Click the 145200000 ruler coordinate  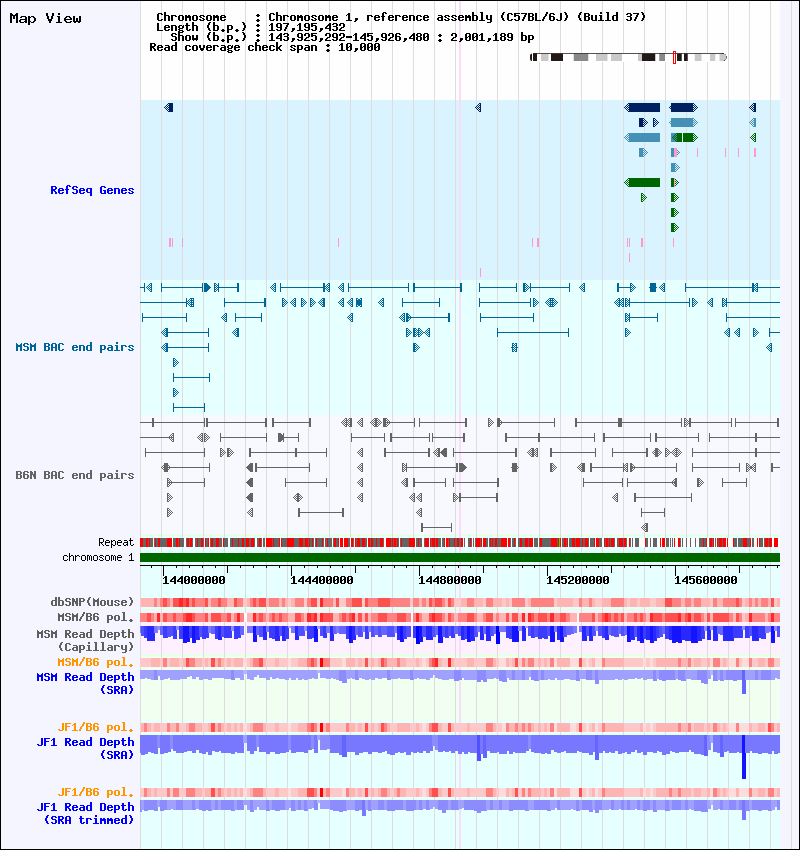[578, 580]
